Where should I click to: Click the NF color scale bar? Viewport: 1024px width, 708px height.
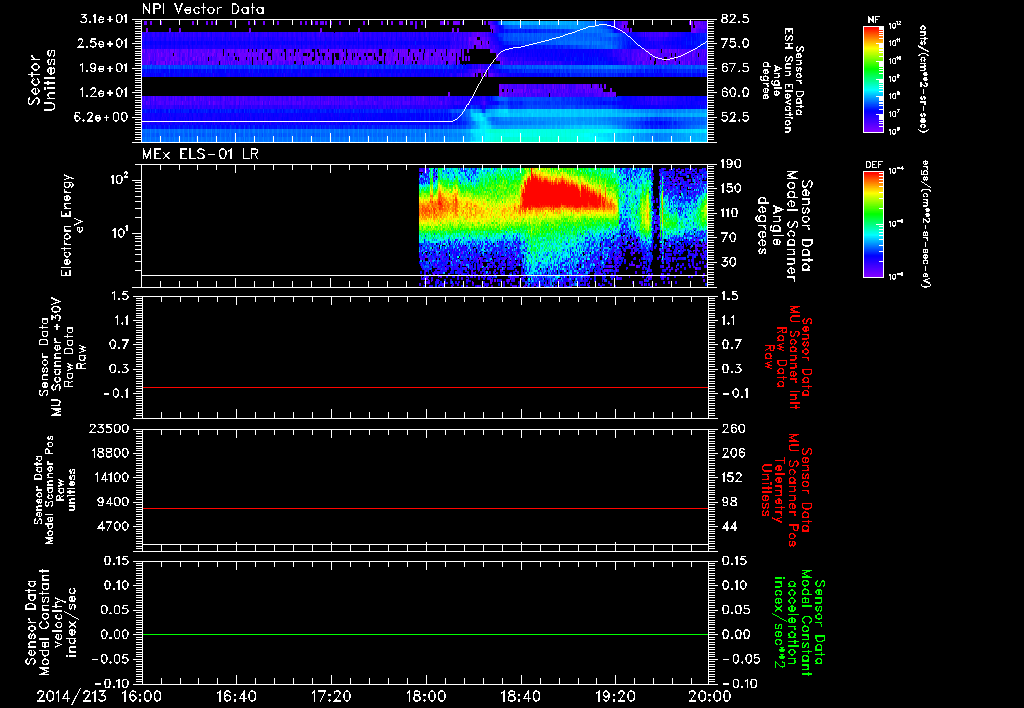[x=874, y=79]
